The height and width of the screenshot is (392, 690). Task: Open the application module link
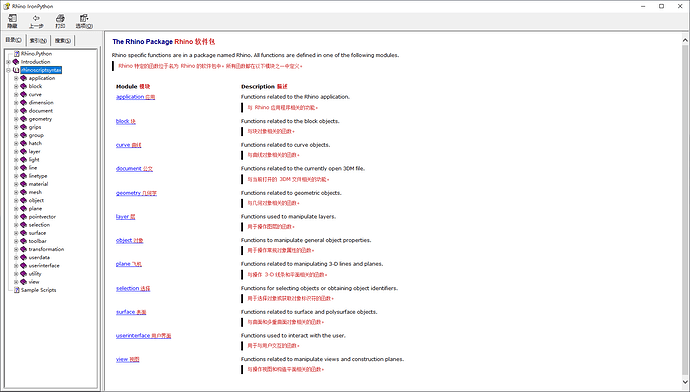click(135, 97)
